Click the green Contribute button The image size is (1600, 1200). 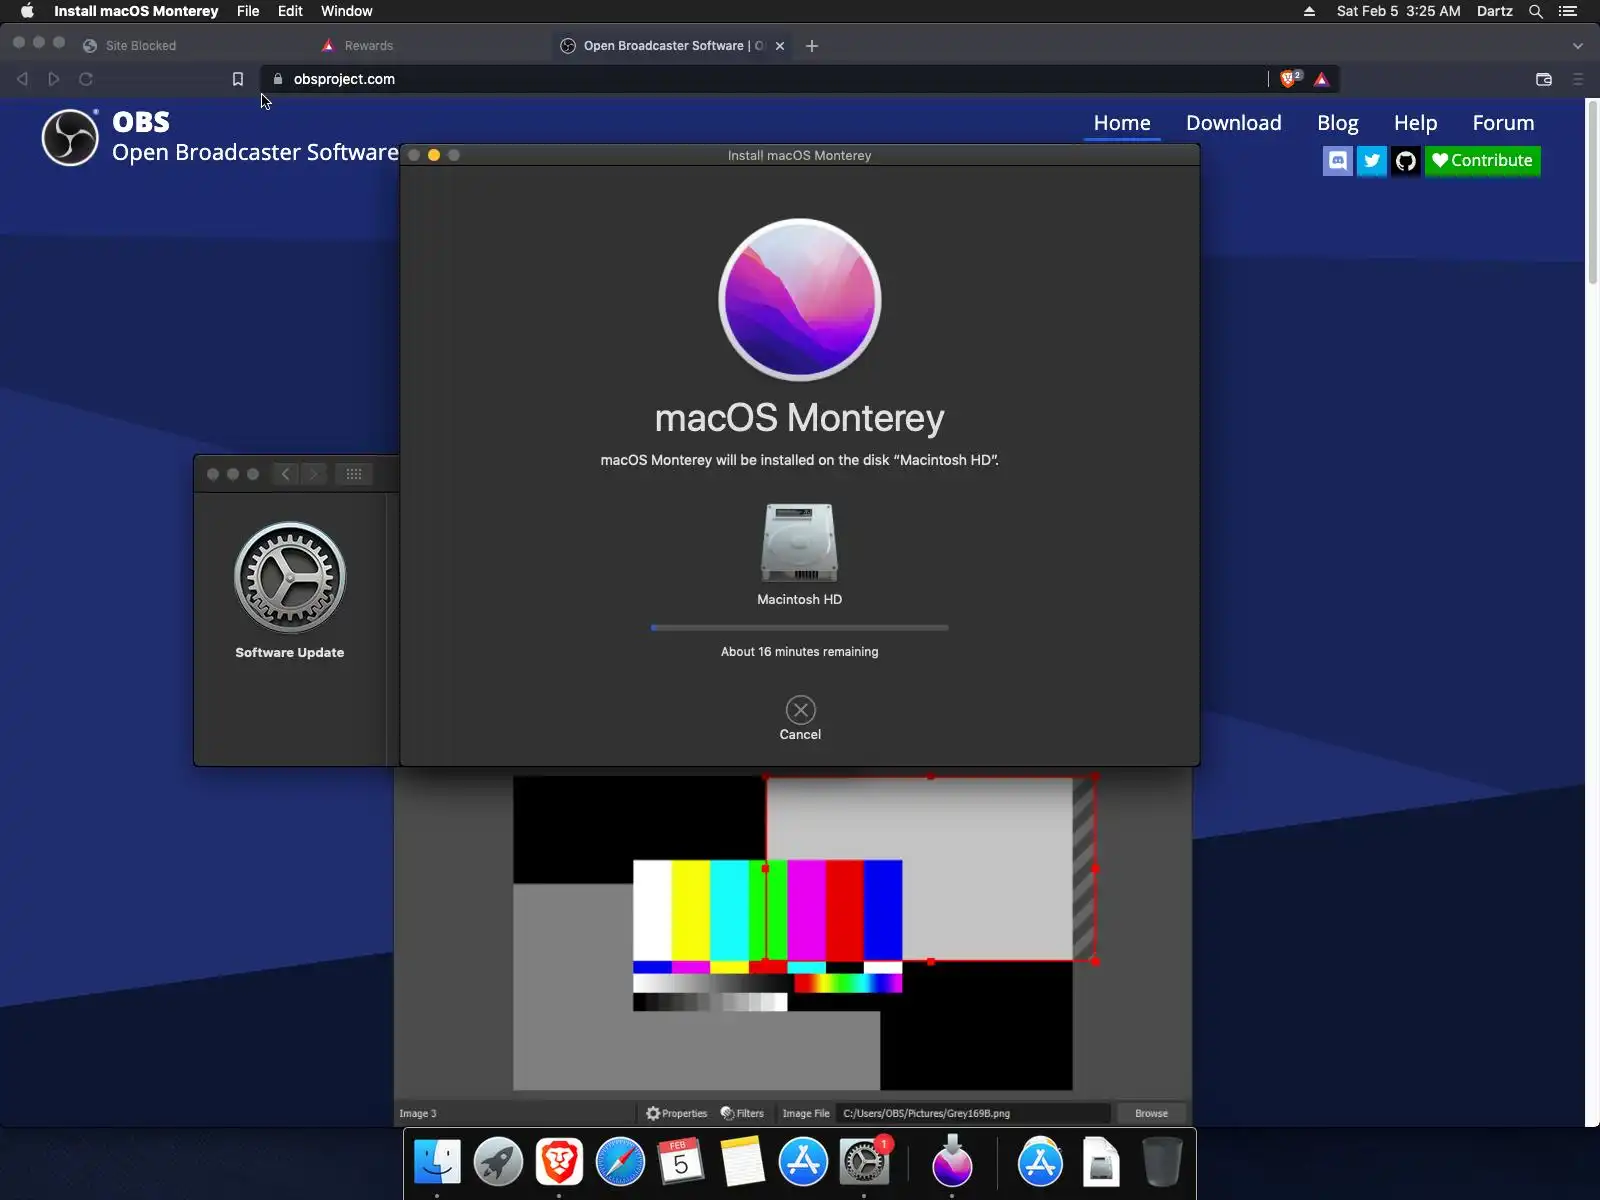coord(1482,161)
